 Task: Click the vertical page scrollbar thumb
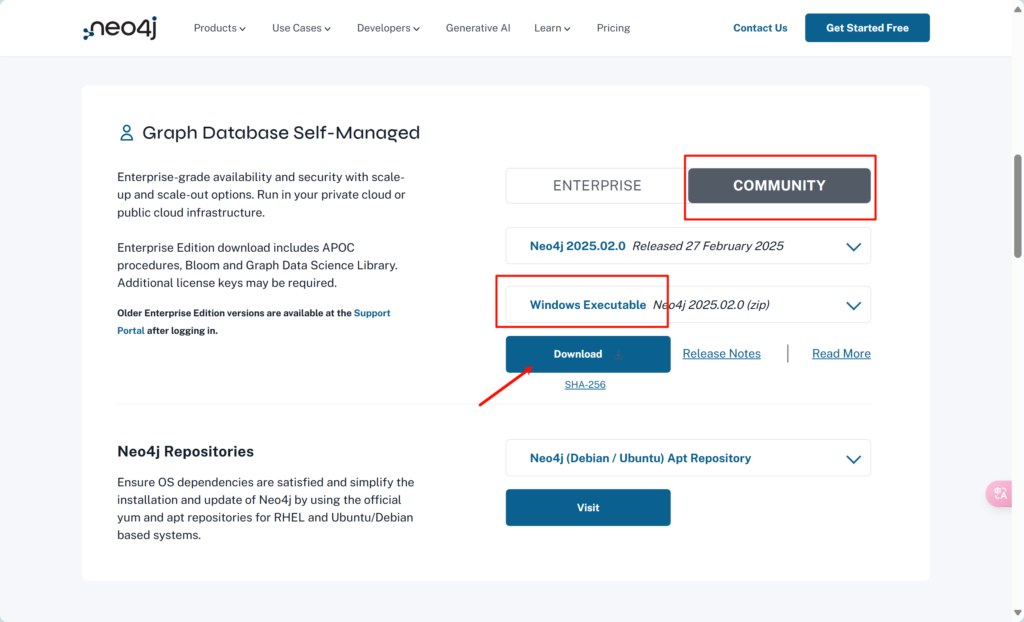click(x=1018, y=206)
